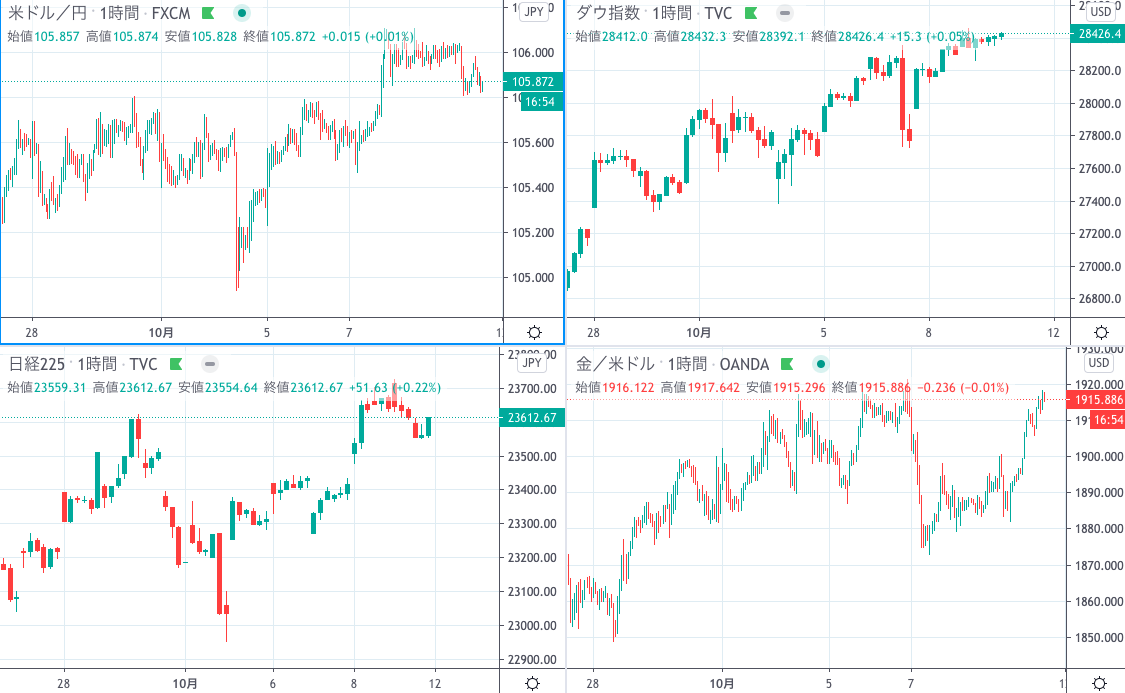Open JPY currency selector on USD/JPY chart
The height and width of the screenshot is (693, 1125).
click(x=534, y=11)
